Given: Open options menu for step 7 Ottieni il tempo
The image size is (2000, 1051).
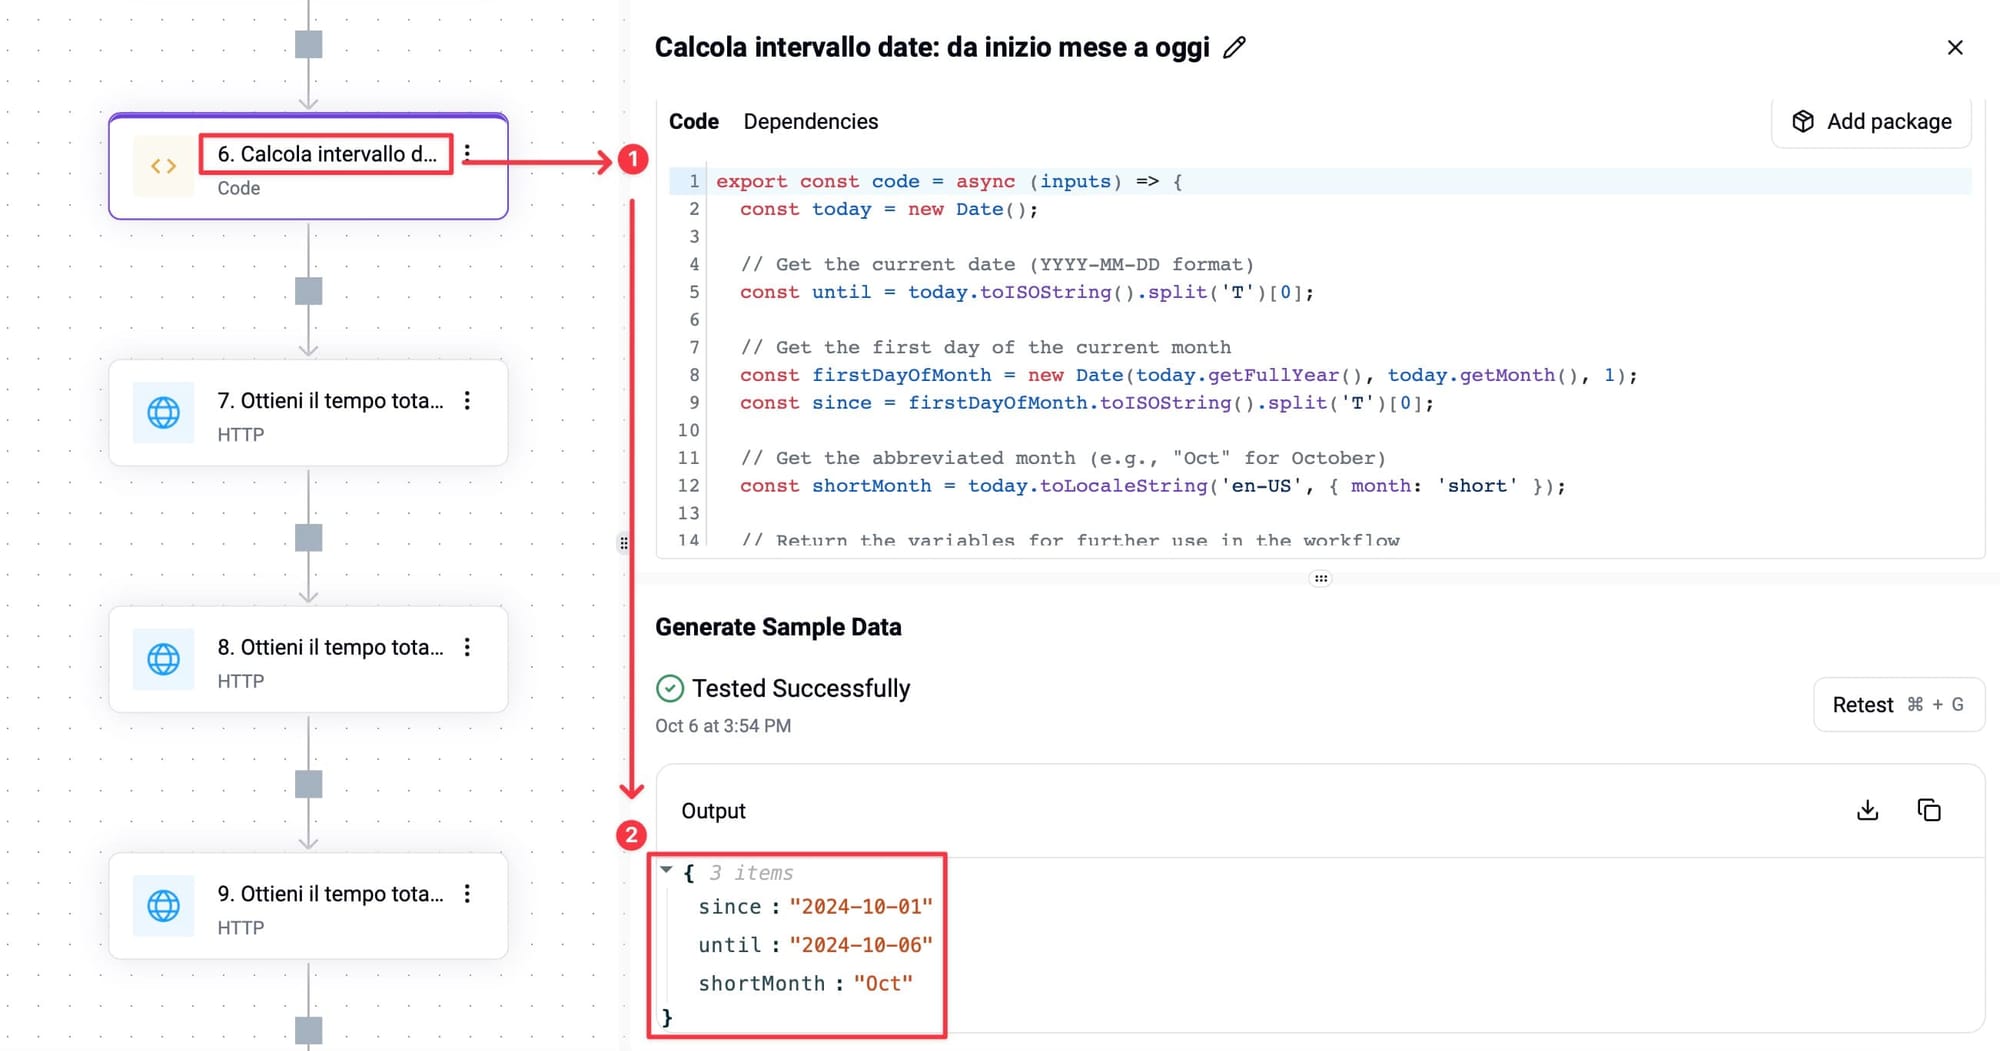Looking at the screenshot, I should coord(467,400).
